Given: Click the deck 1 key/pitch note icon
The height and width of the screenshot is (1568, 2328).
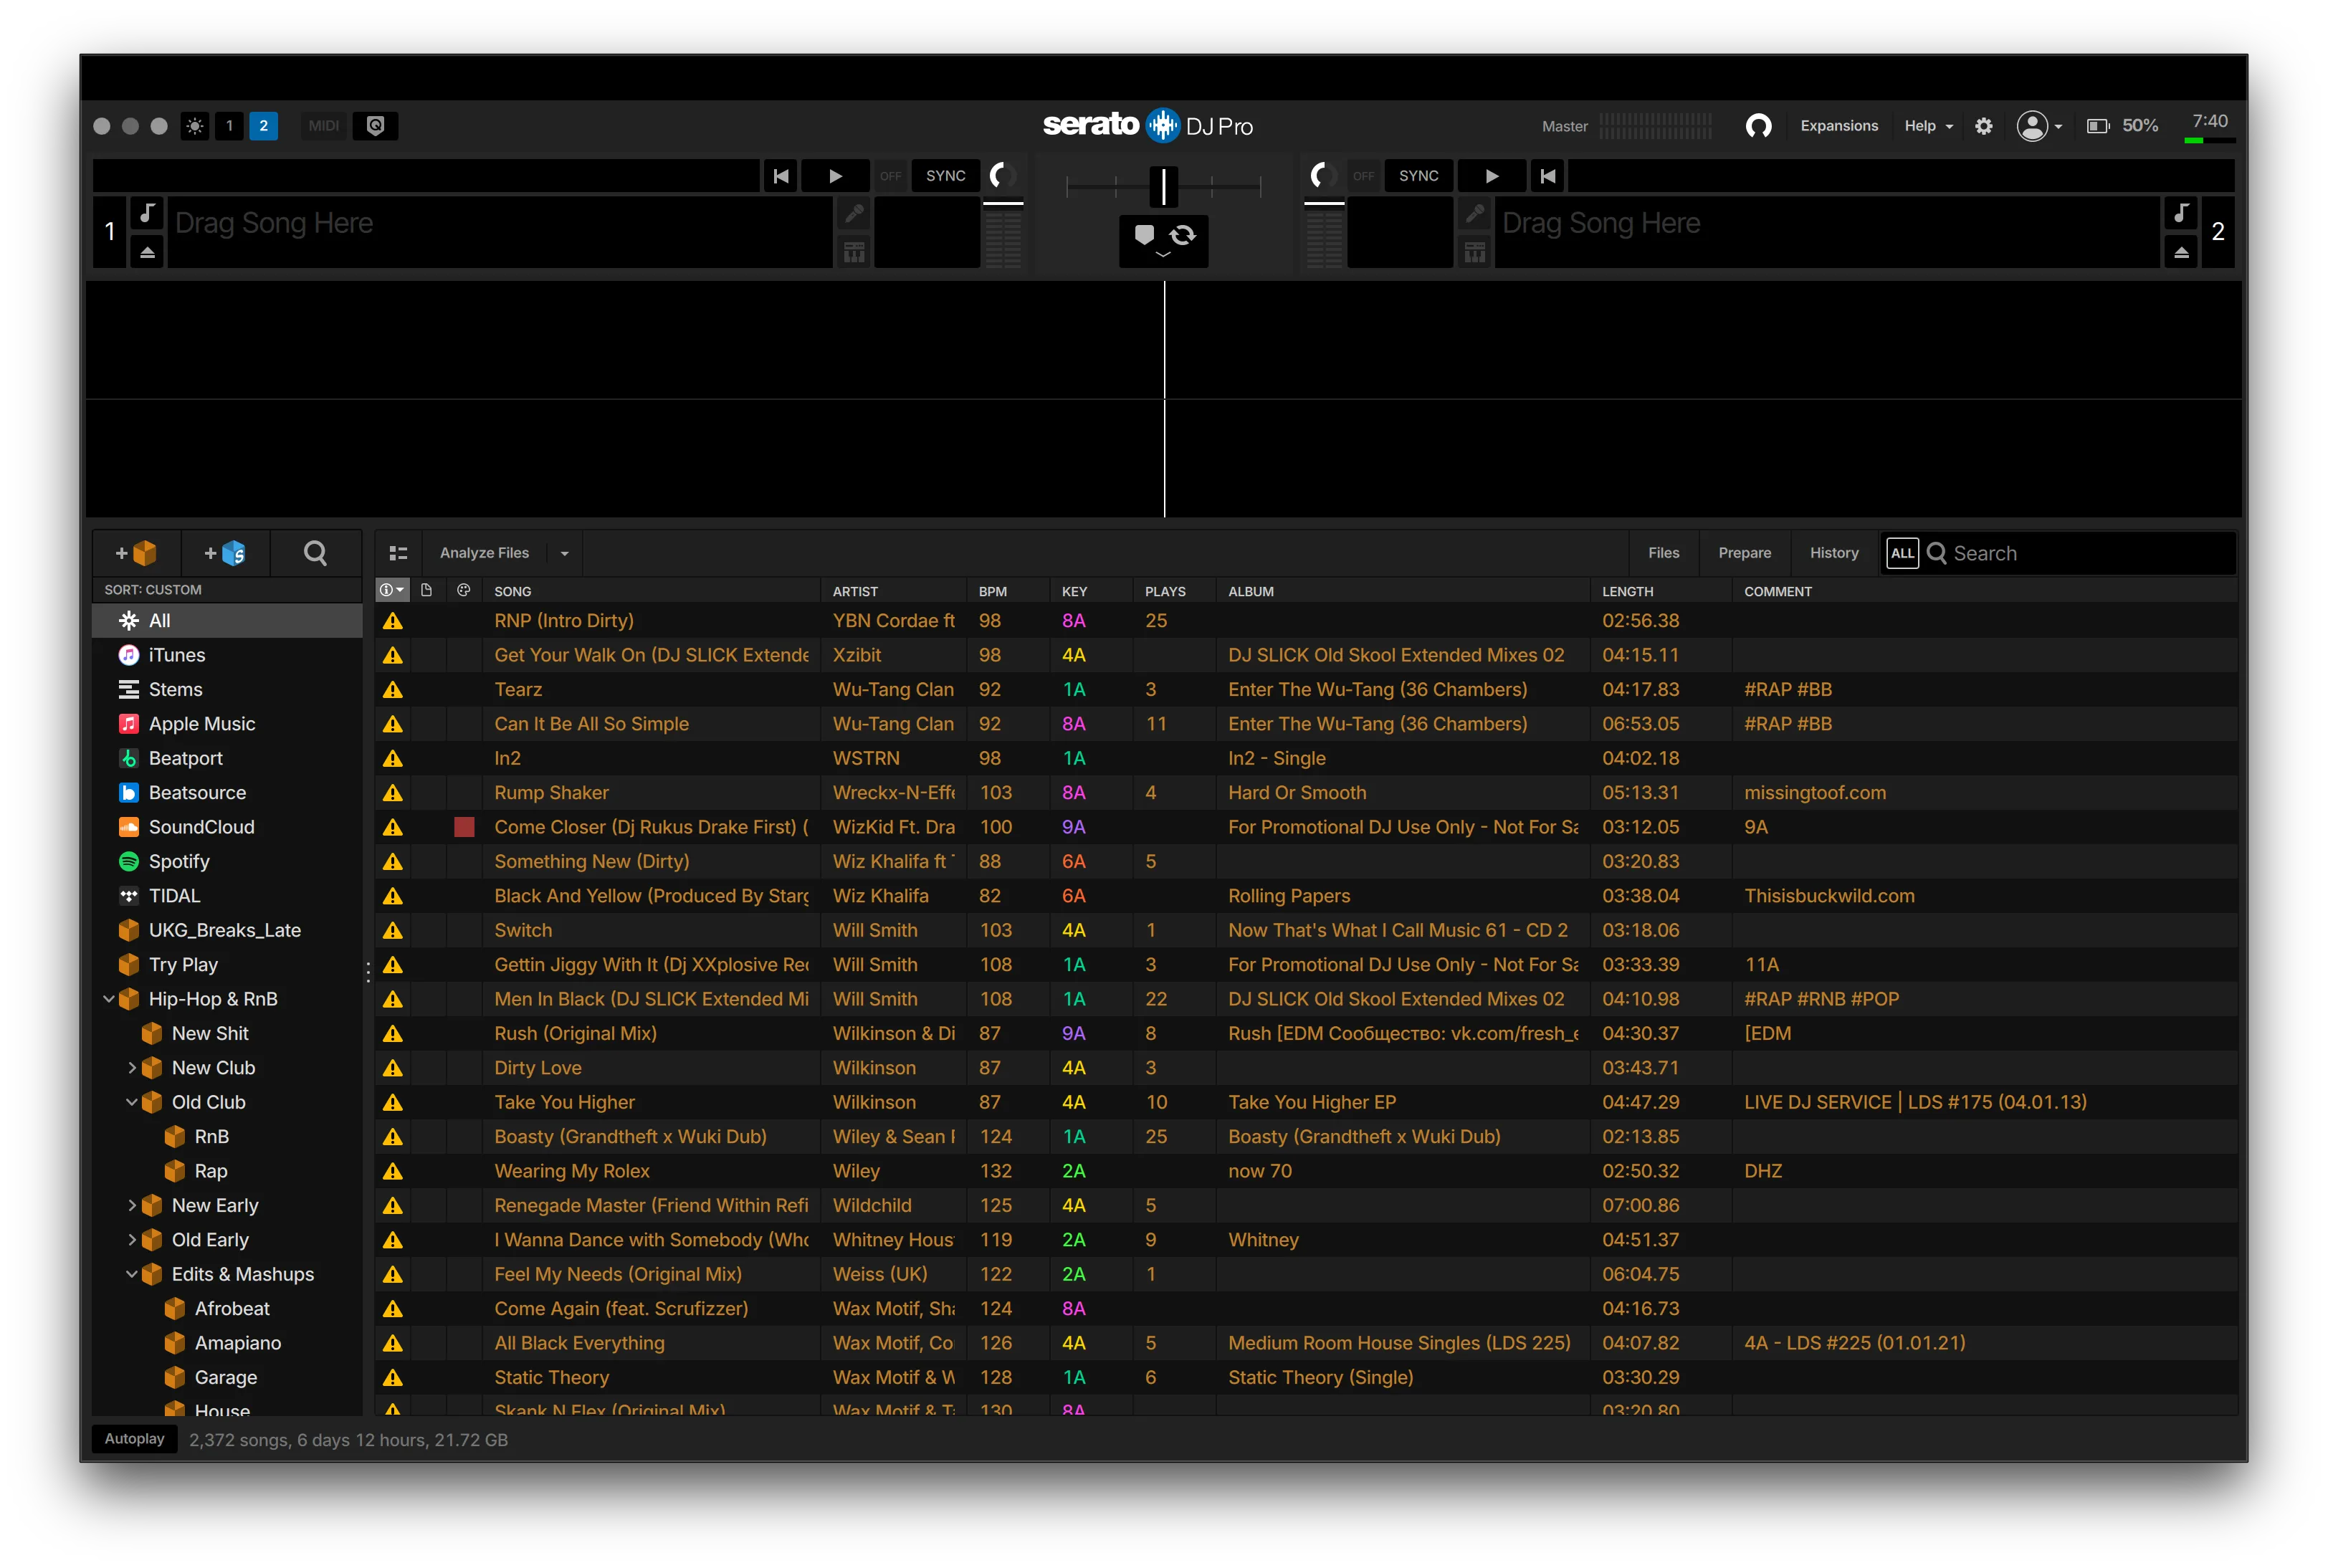Looking at the screenshot, I should (x=147, y=213).
